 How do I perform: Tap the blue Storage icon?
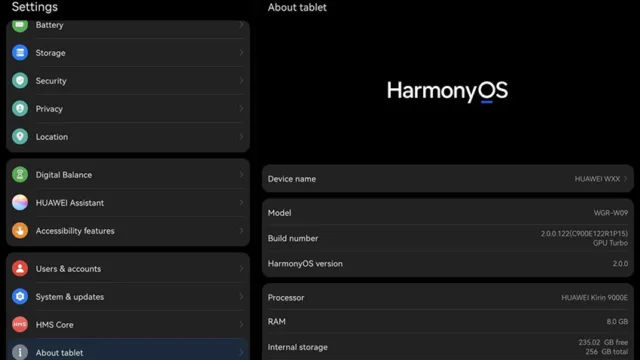20,53
